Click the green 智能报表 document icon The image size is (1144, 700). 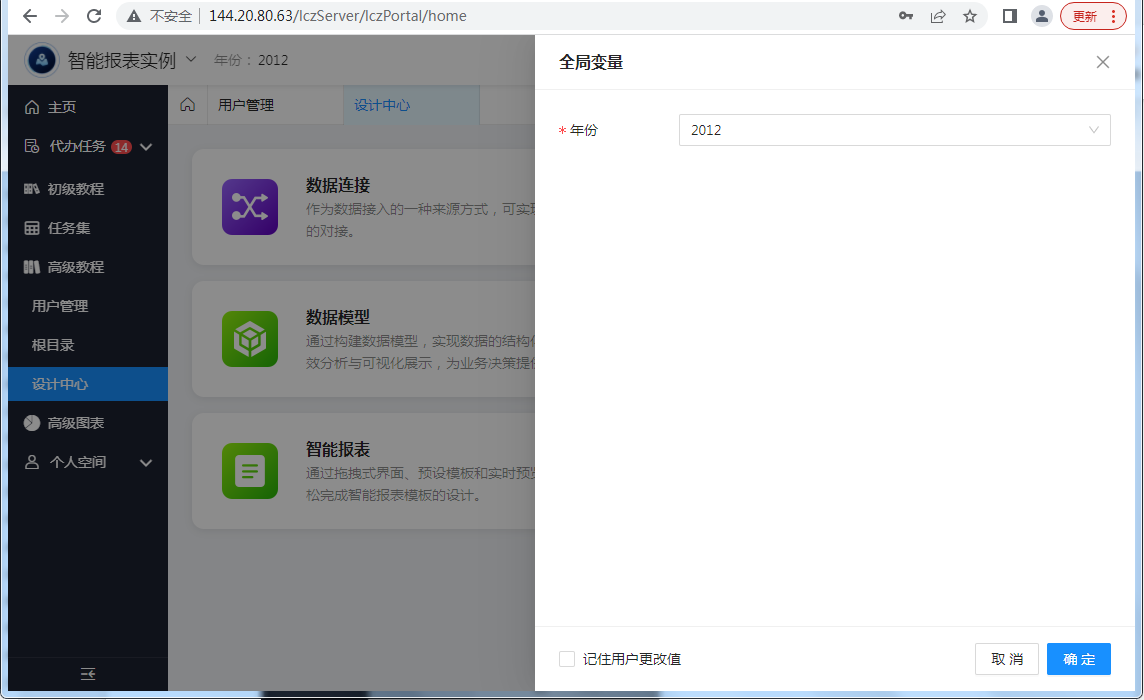249,470
